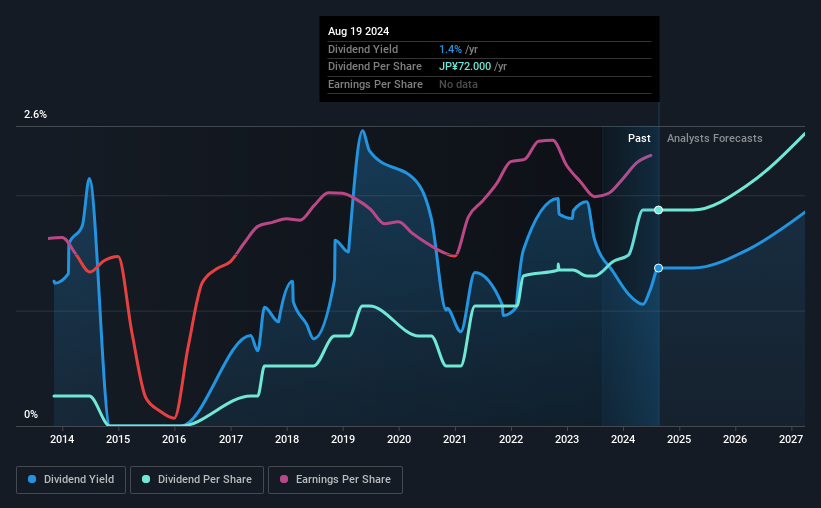The image size is (821, 508).
Task: Click the tooltip's Earnings Per Share row label
Action: coord(375,84)
